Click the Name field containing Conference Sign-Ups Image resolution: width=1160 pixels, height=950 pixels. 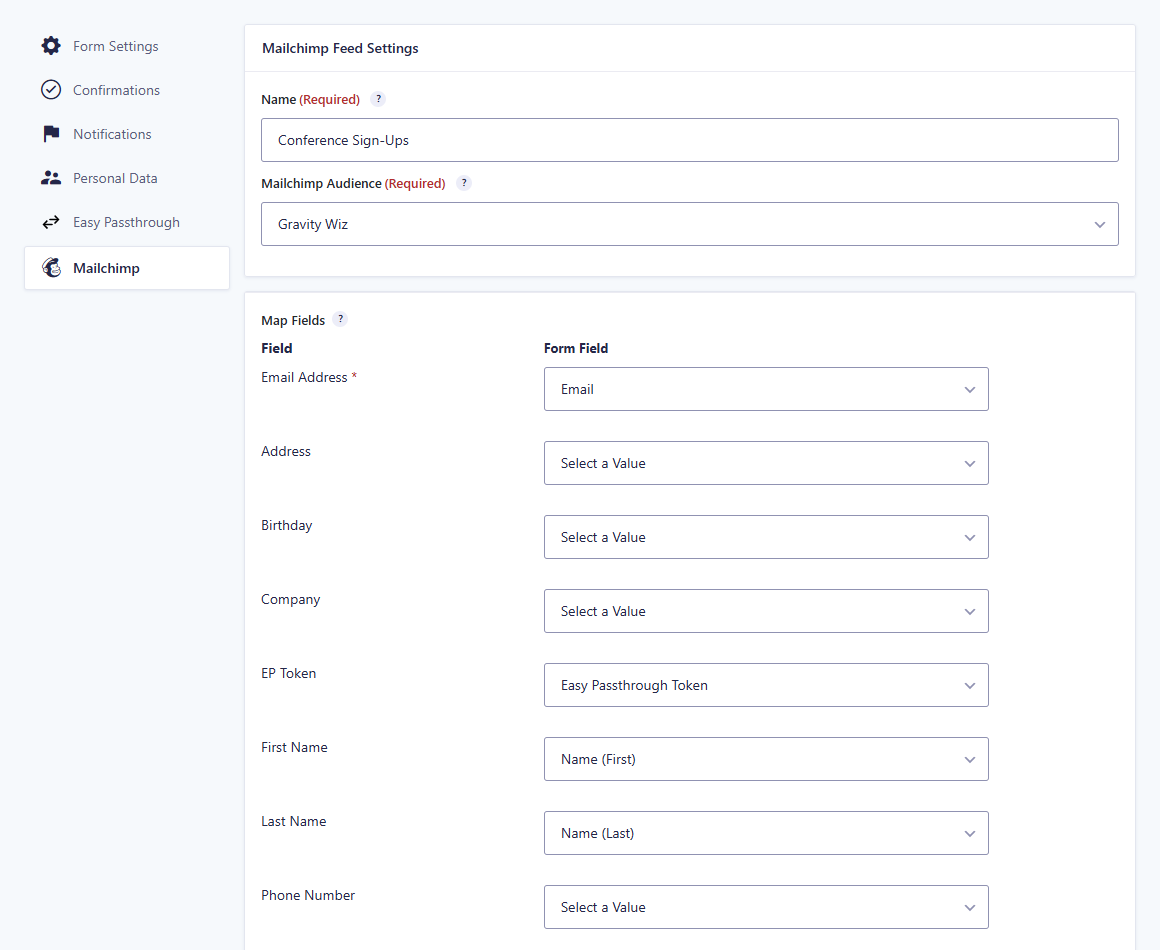click(689, 140)
